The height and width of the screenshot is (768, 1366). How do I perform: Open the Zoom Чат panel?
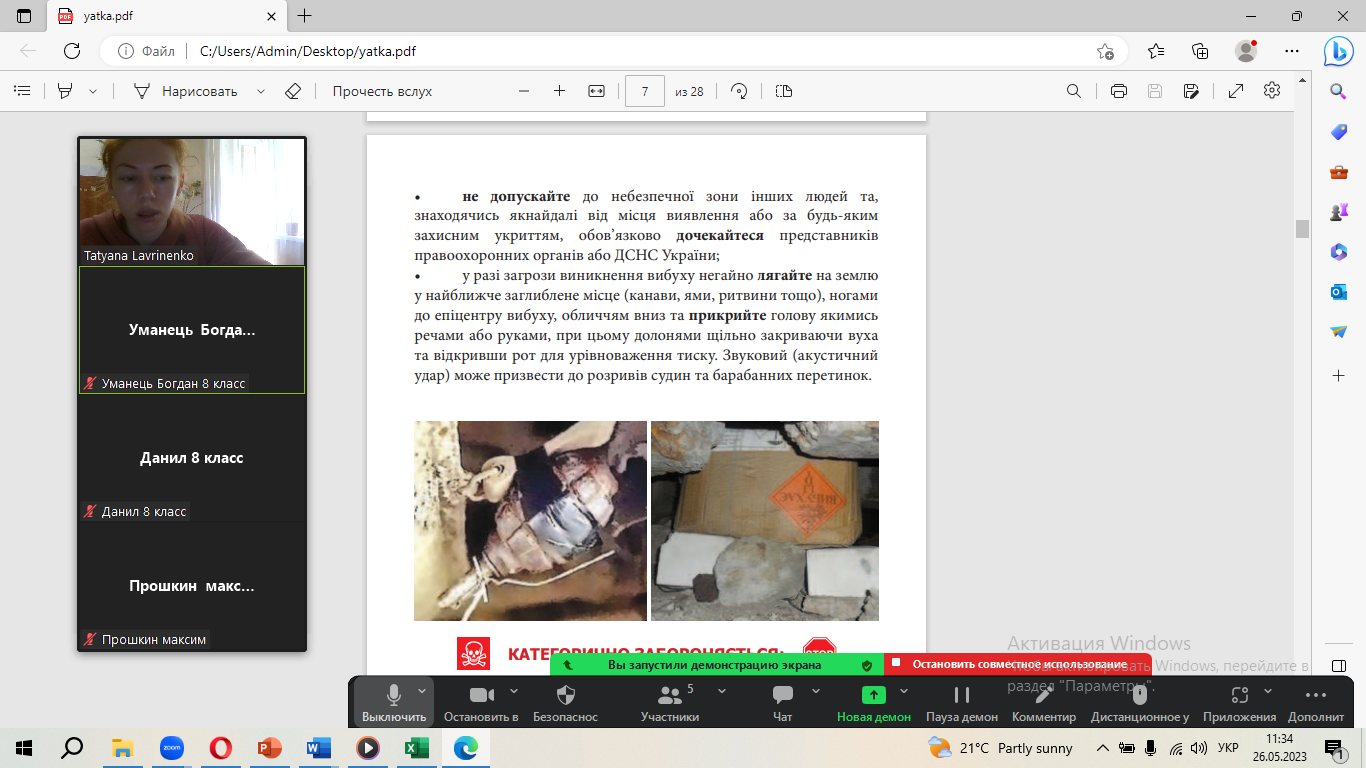pyautogui.click(x=783, y=702)
